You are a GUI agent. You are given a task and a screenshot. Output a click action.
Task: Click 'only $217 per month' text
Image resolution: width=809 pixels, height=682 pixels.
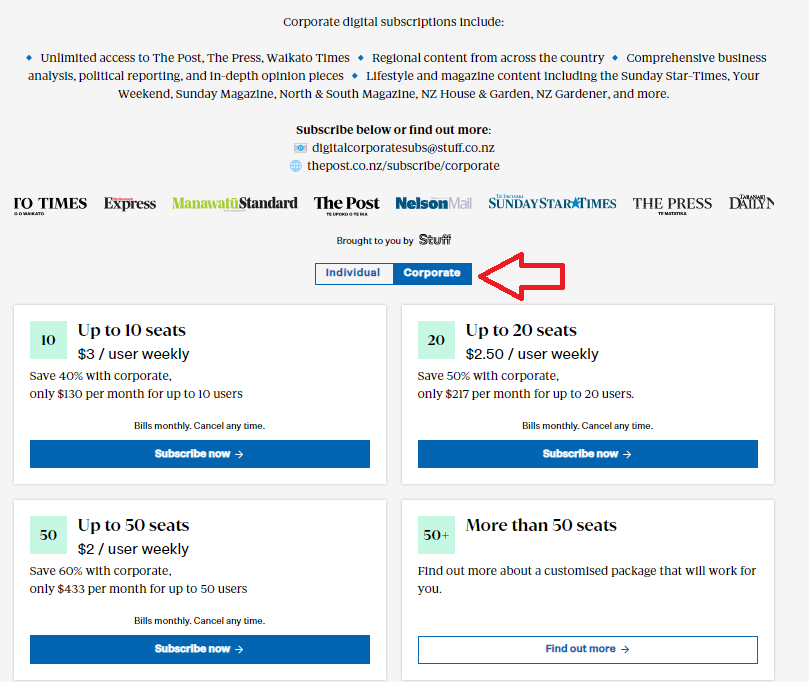(x=475, y=394)
